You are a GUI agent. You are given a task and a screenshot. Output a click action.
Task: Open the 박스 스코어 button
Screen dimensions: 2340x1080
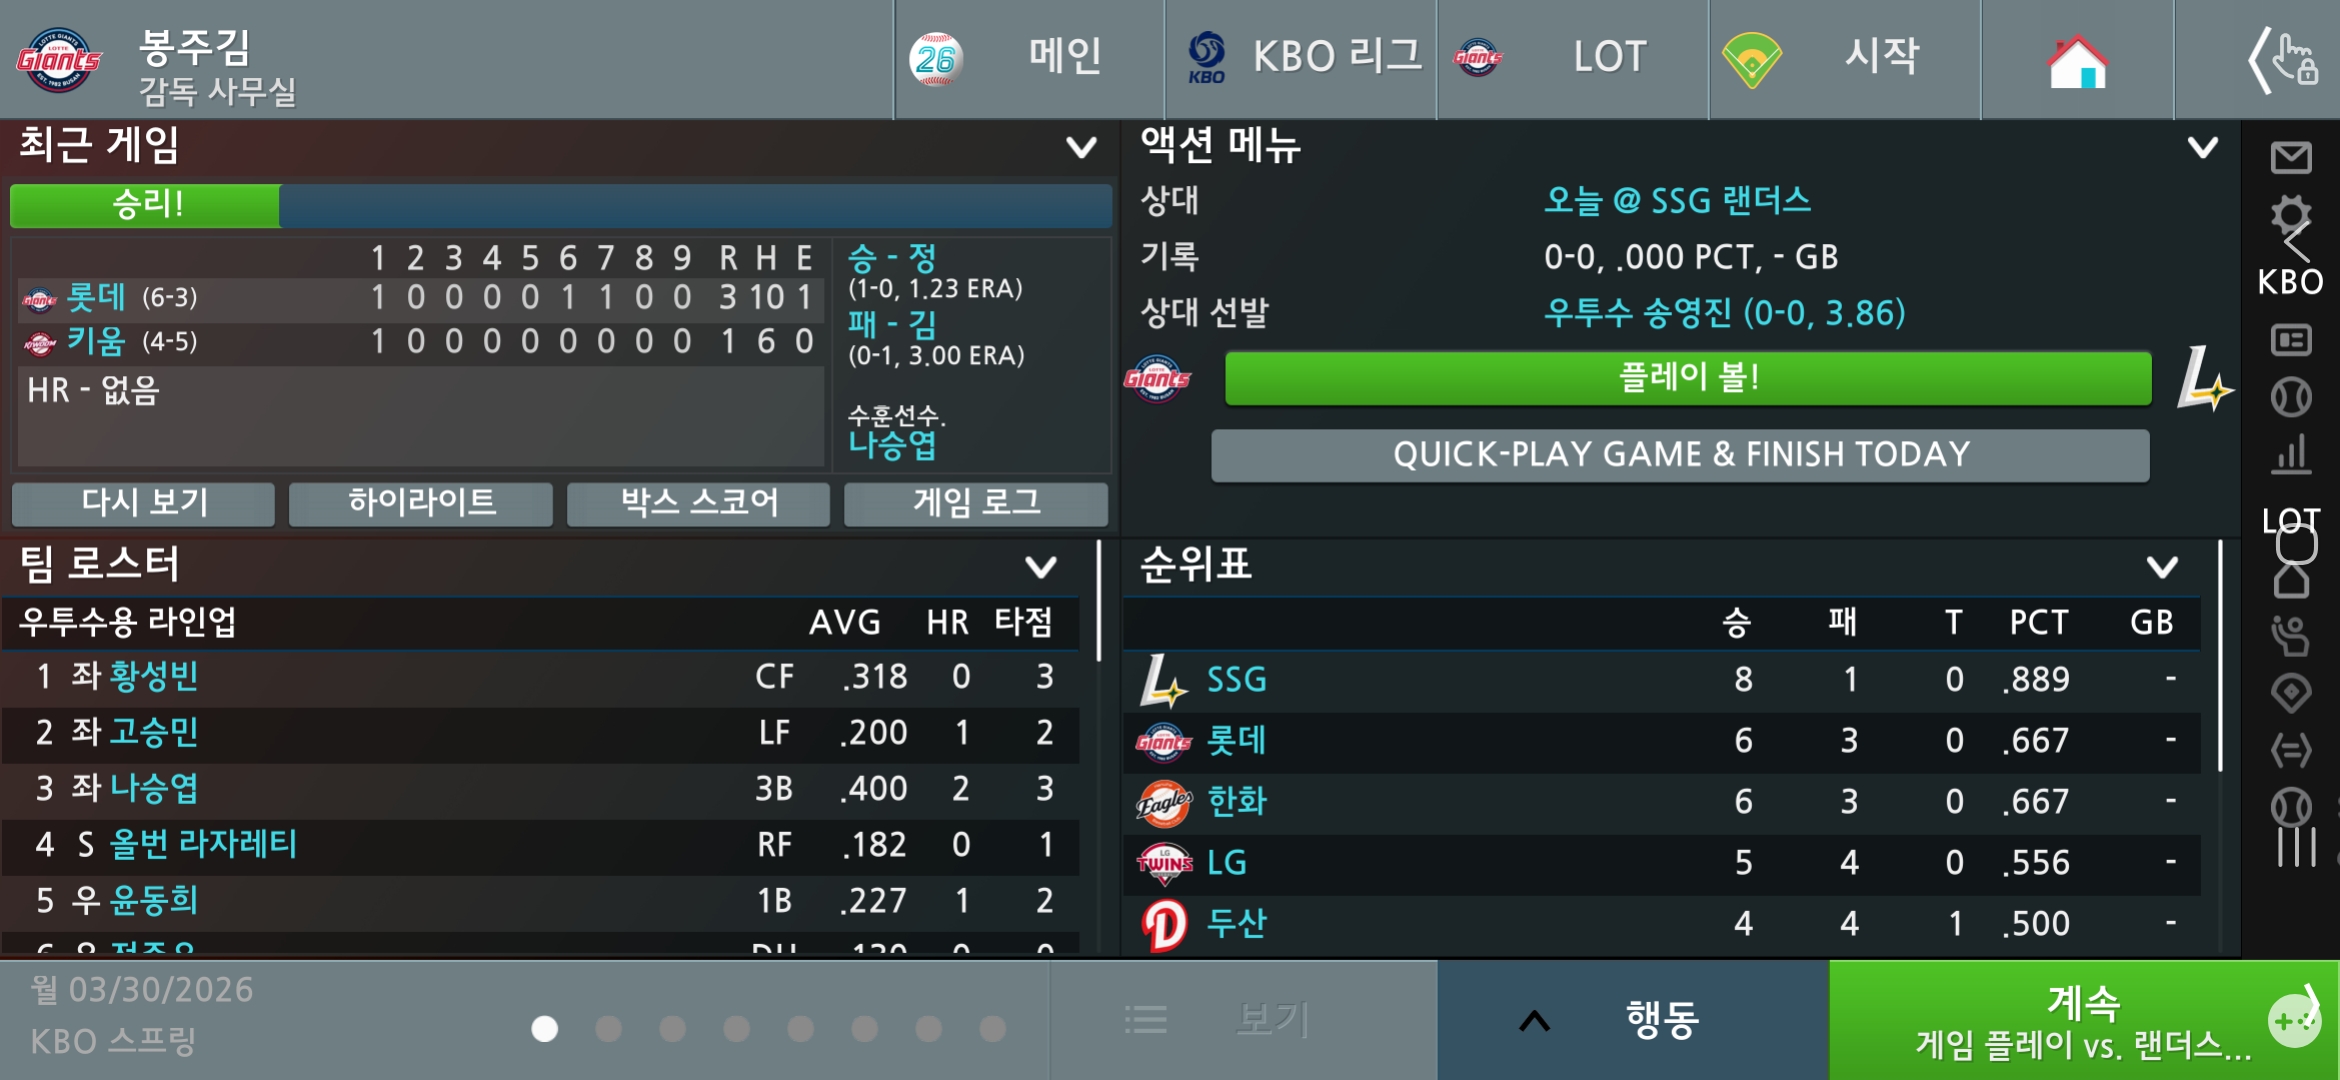click(698, 503)
